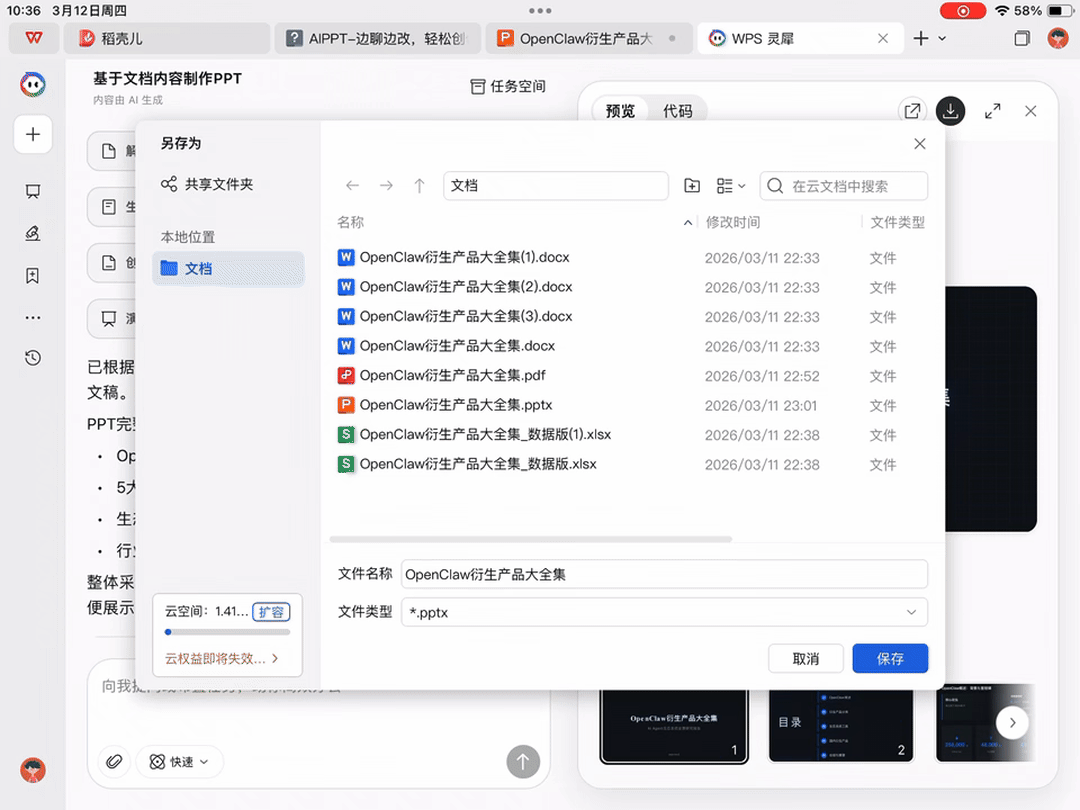
Task: Go up one folder level
Action: (419, 185)
